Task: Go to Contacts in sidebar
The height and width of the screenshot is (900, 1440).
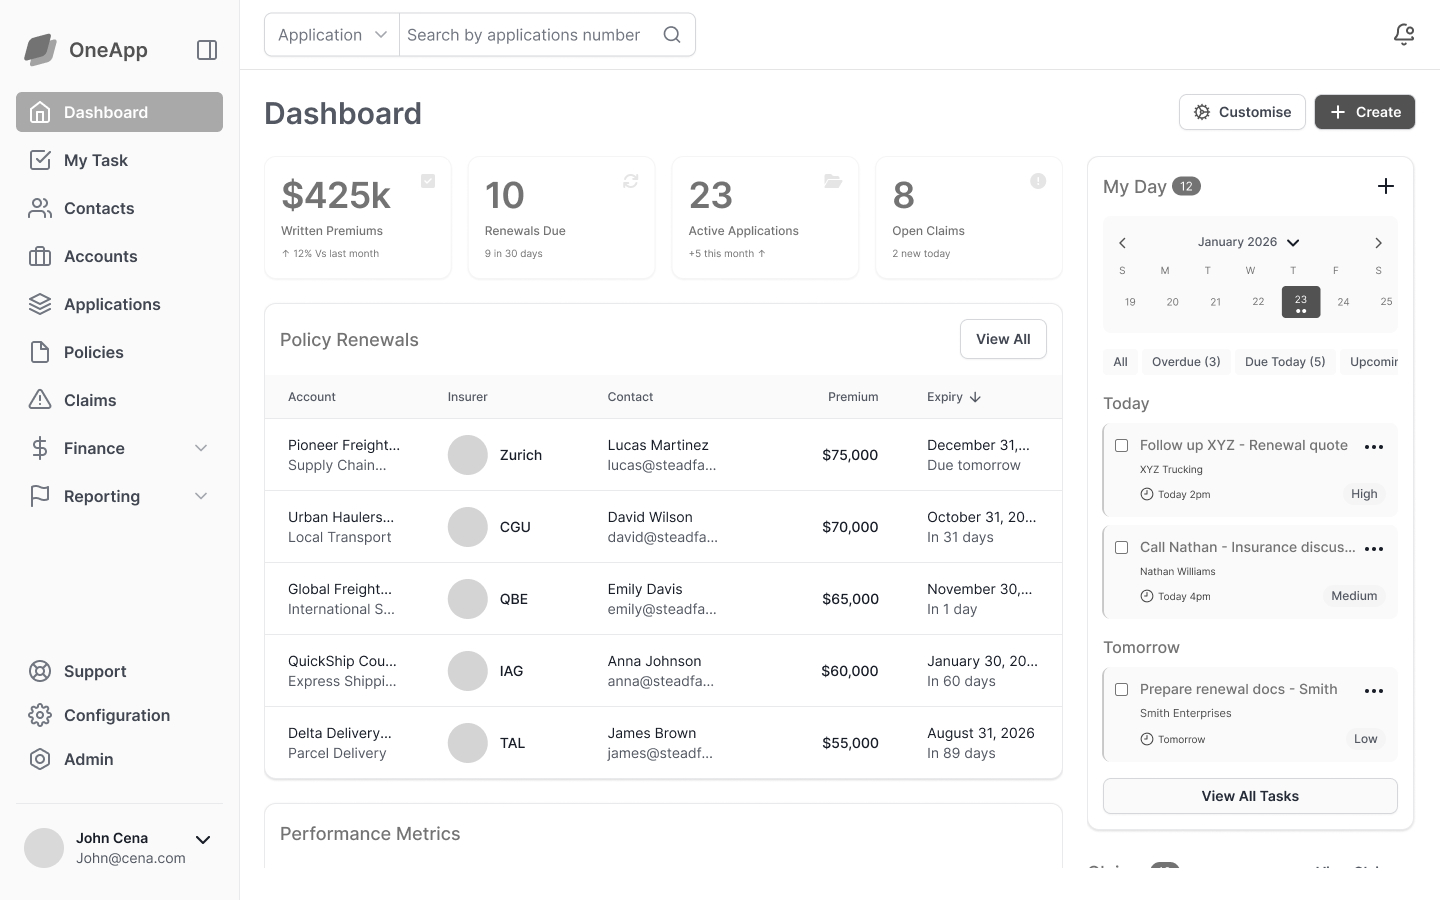Action: pos(119,208)
